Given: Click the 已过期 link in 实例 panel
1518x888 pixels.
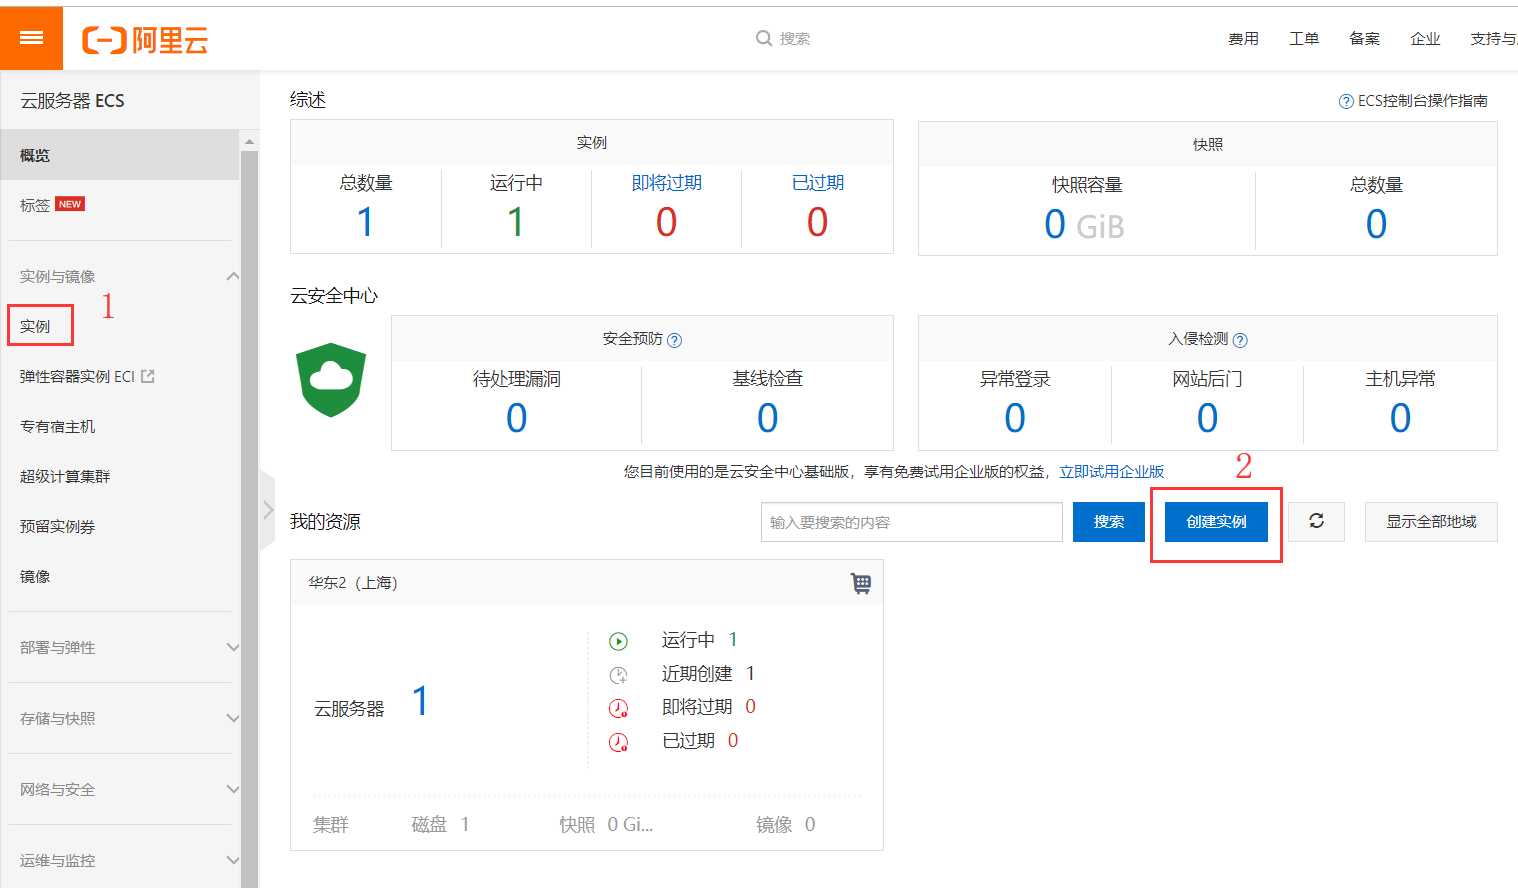Looking at the screenshot, I should [x=817, y=183].
